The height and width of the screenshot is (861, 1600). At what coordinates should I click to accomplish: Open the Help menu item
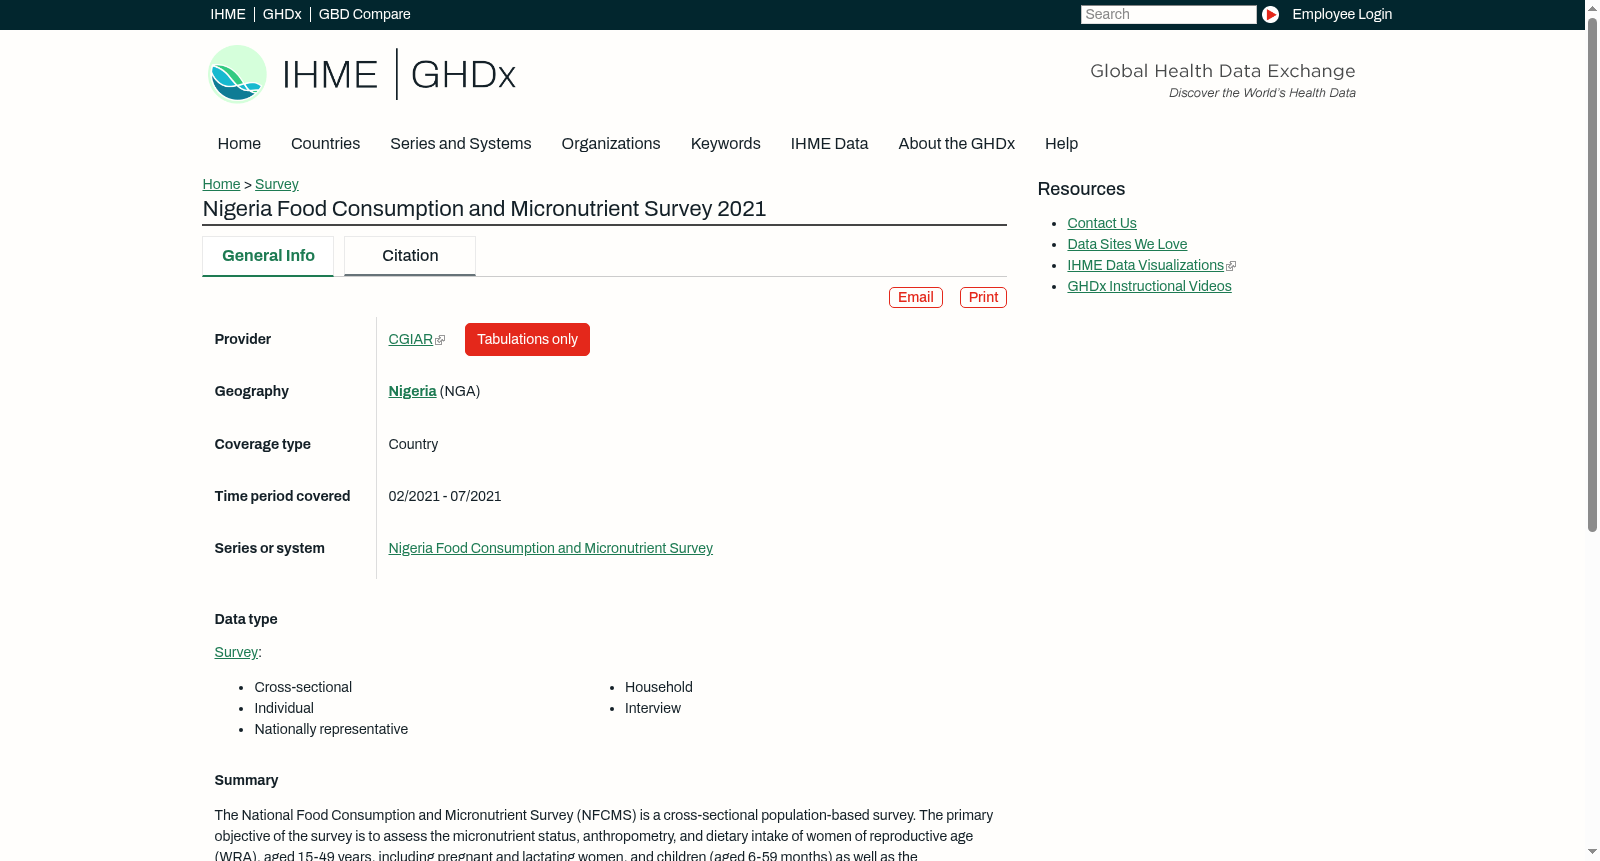pos(1061,144)
